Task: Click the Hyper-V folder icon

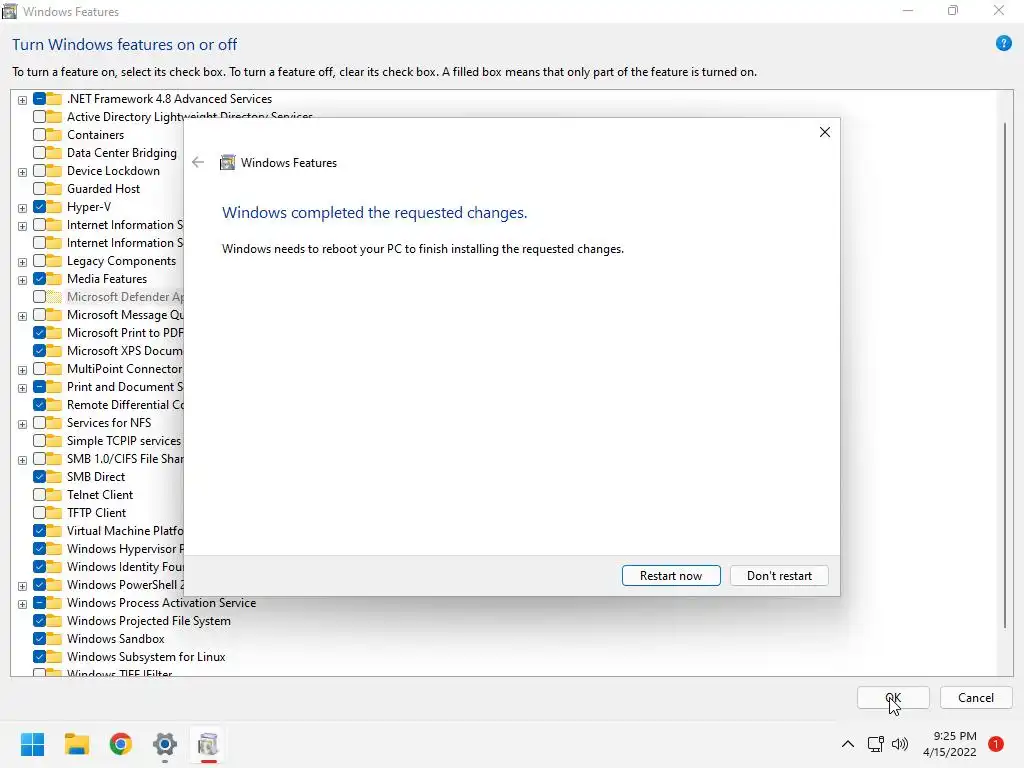Action: click(x=54, y=206)
